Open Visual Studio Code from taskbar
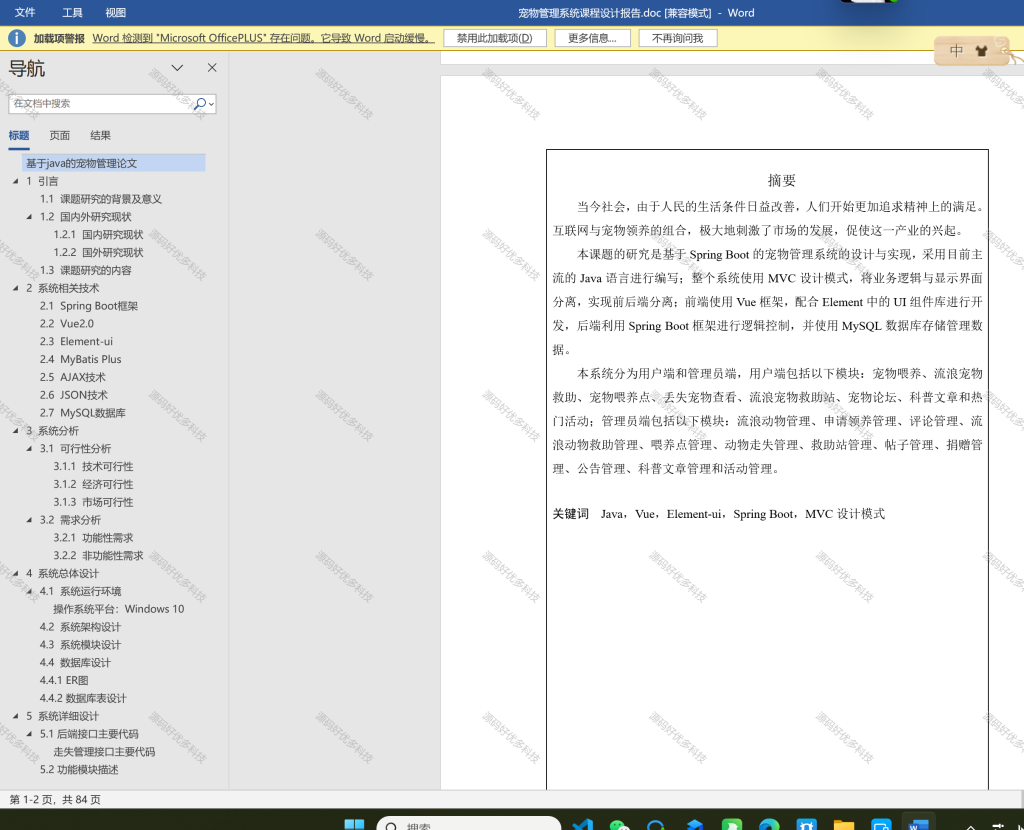 pyautogui.click(x=583, y=824)
